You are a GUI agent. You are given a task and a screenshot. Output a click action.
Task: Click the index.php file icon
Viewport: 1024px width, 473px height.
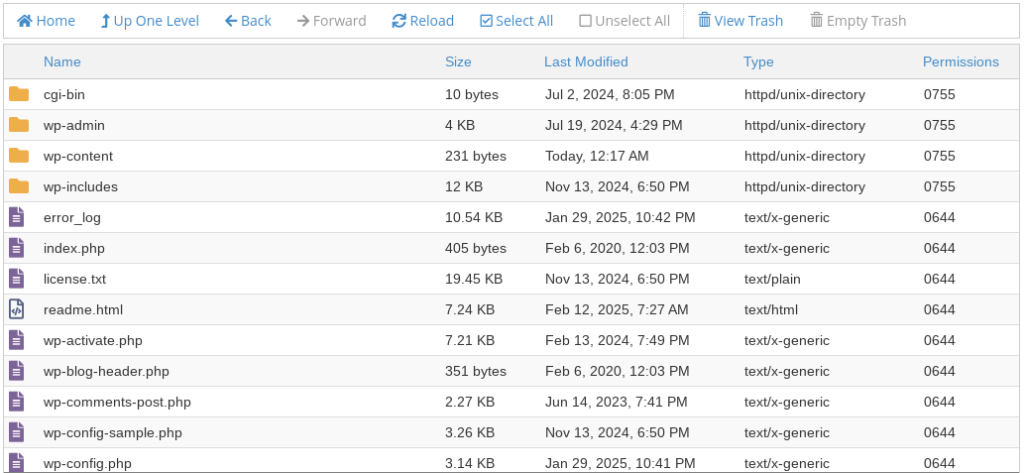[17, 248]
